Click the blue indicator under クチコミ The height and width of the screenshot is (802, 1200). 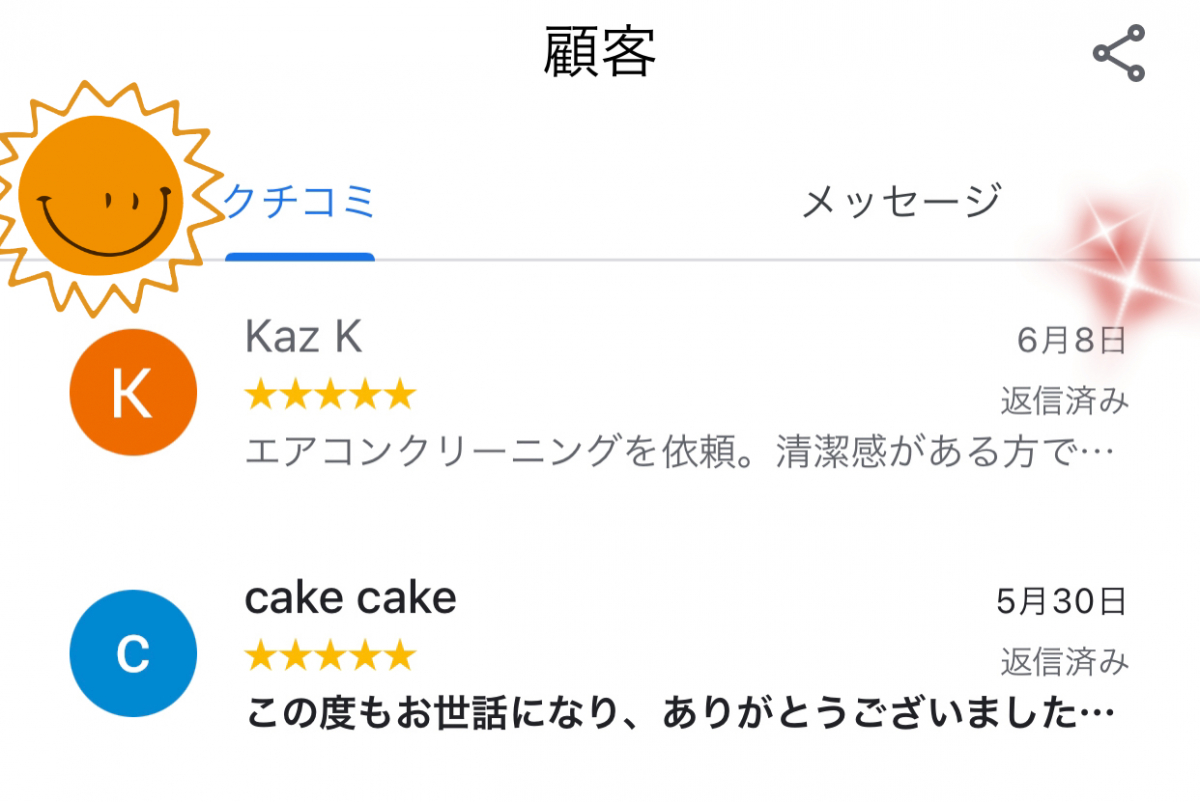pyautogui.click(x=299, y=257)
